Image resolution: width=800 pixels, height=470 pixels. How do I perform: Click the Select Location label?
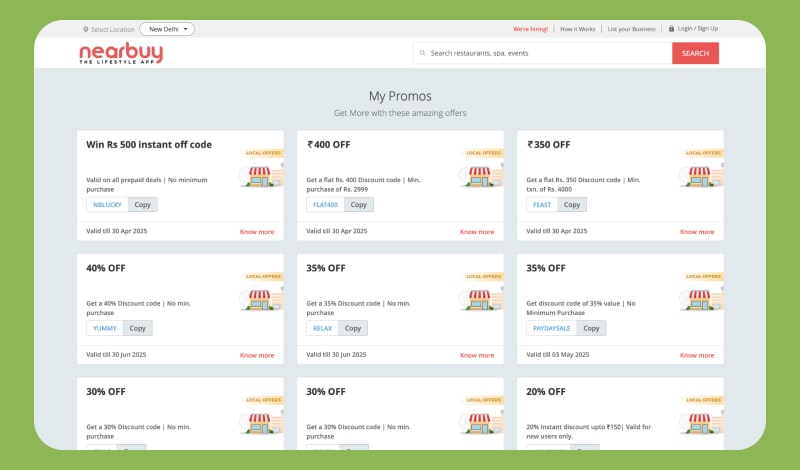tap(113, 30)
